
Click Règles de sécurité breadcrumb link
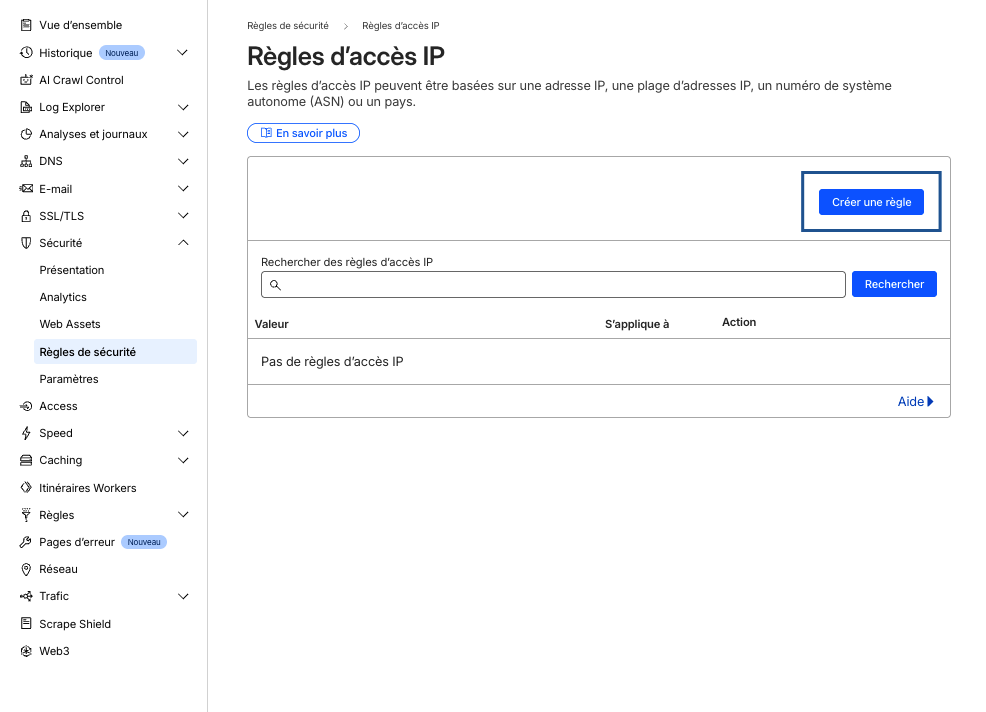[288, 26]
